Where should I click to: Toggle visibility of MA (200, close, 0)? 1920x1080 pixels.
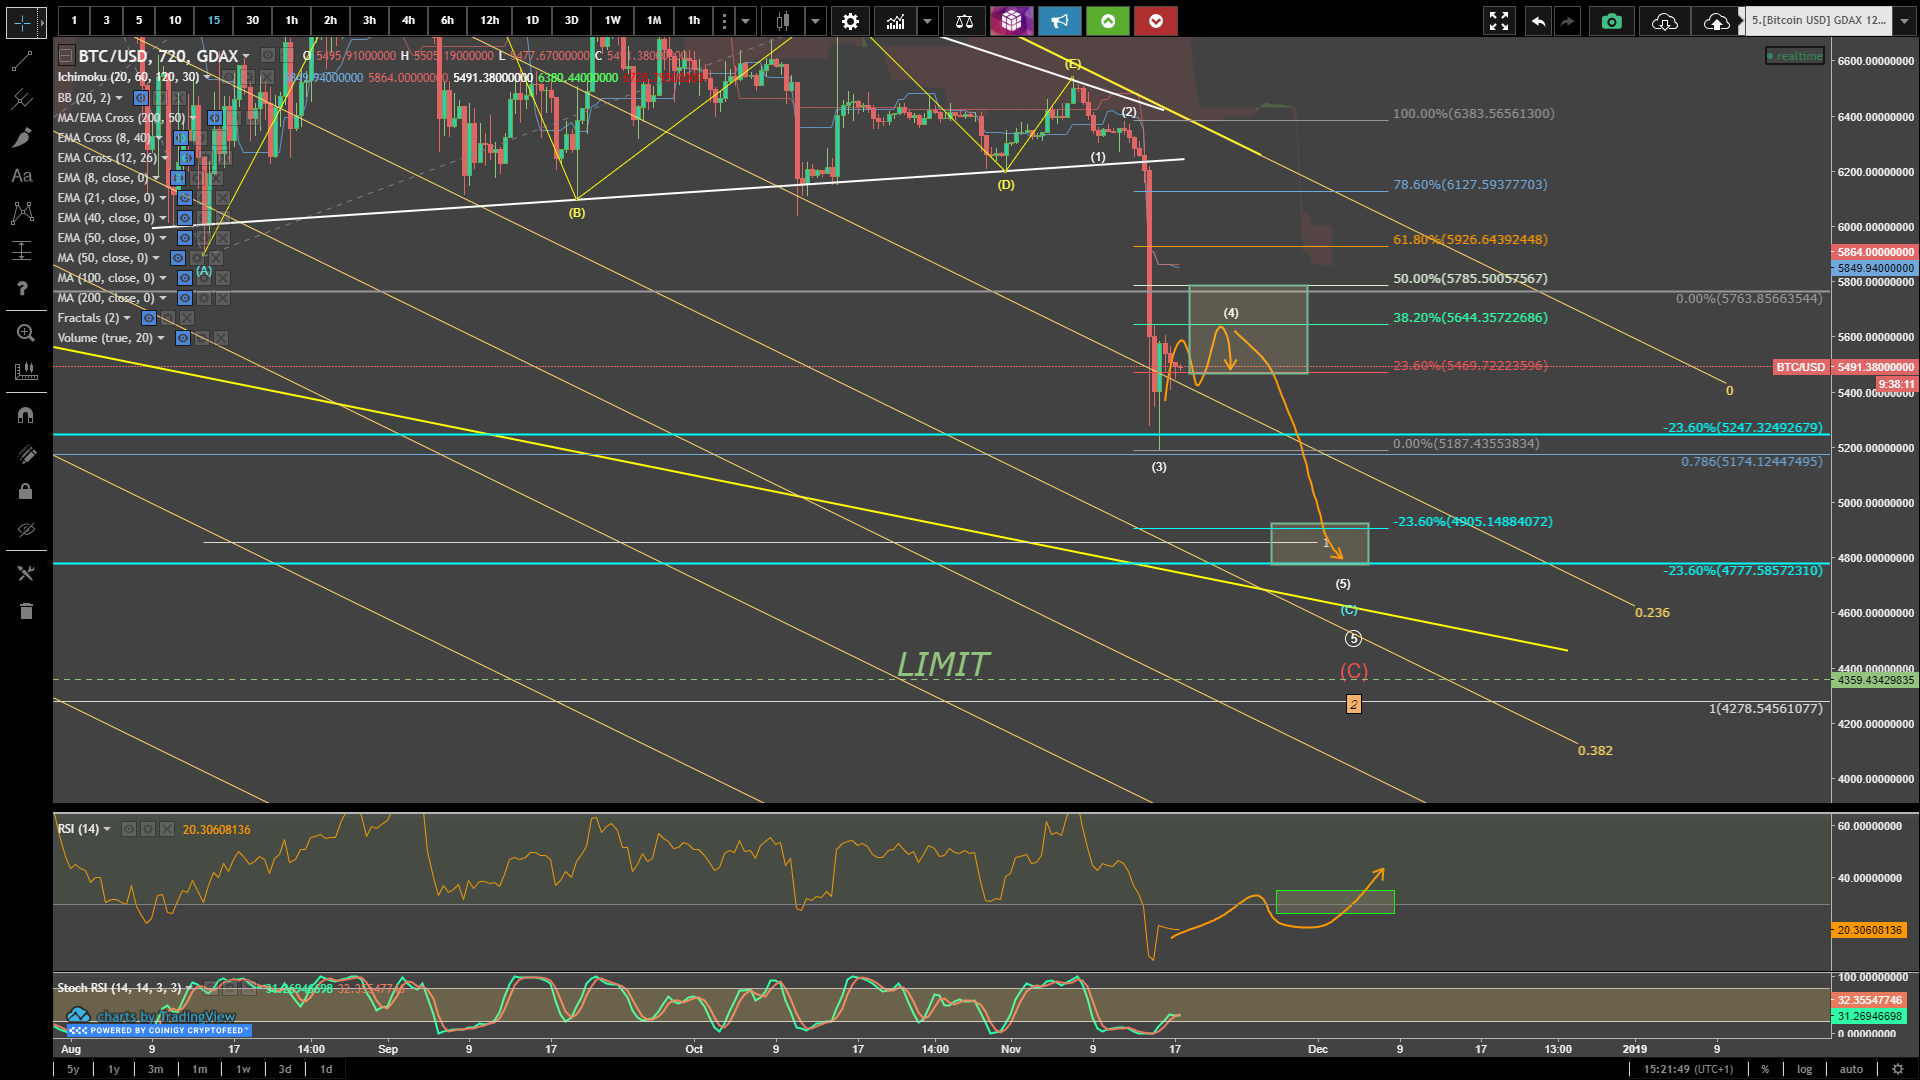pyautogui.click(x=185, y=298)
